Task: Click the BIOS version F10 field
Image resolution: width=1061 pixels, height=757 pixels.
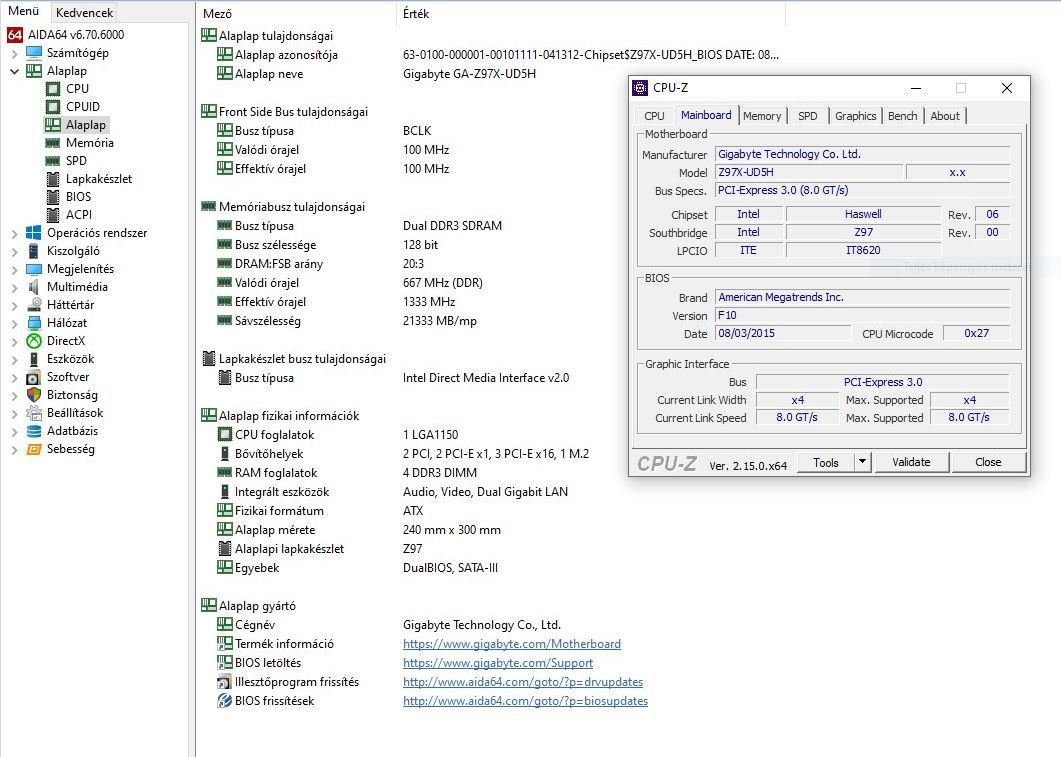Action: 863,315
